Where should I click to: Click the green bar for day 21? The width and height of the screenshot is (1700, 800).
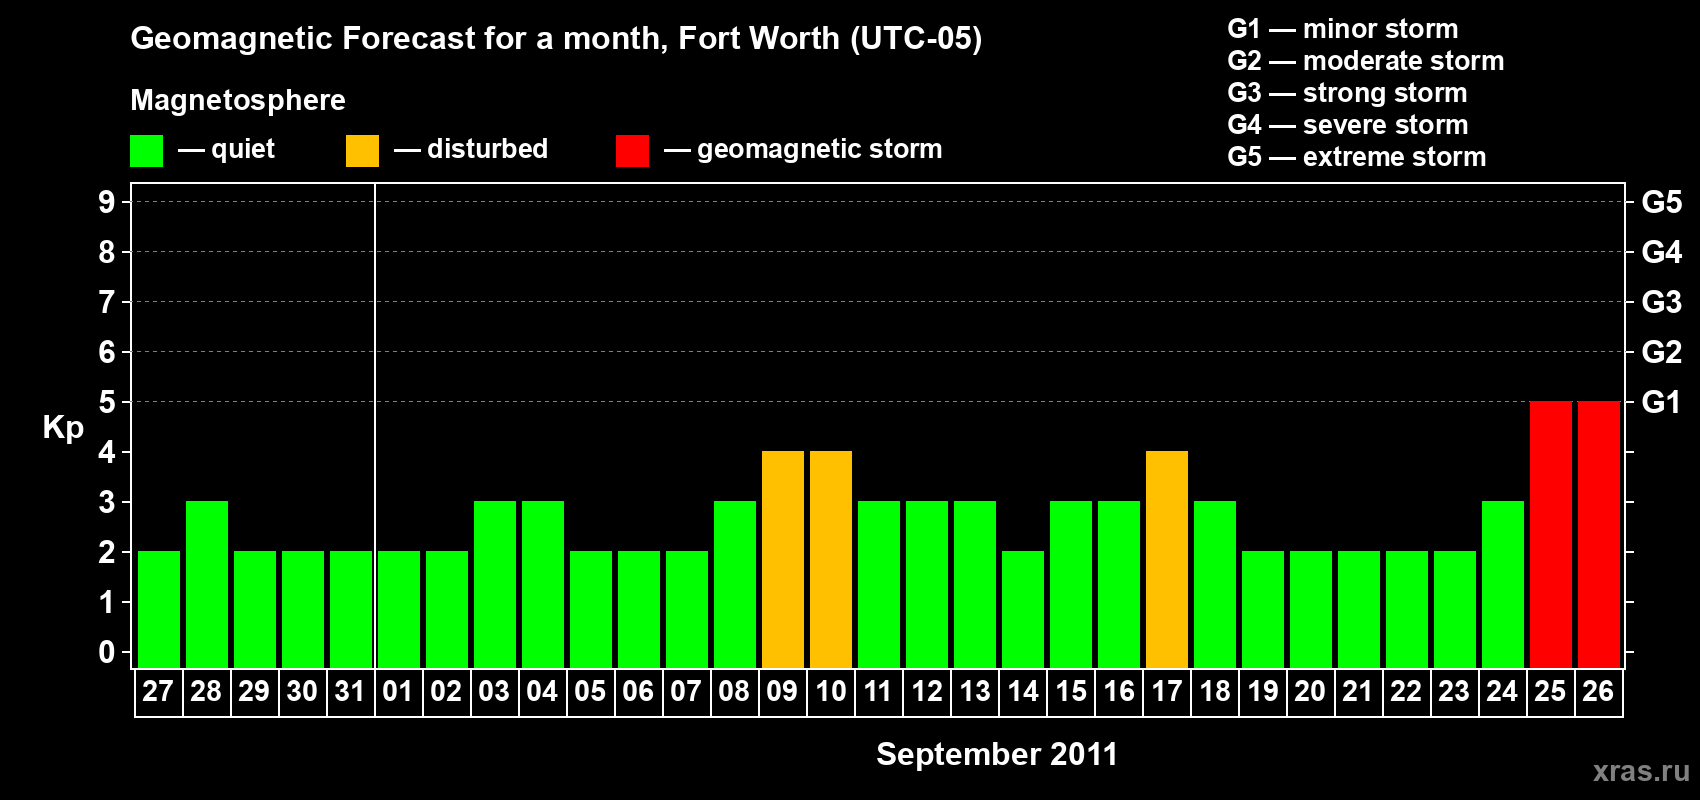(x=1358, y=609)
